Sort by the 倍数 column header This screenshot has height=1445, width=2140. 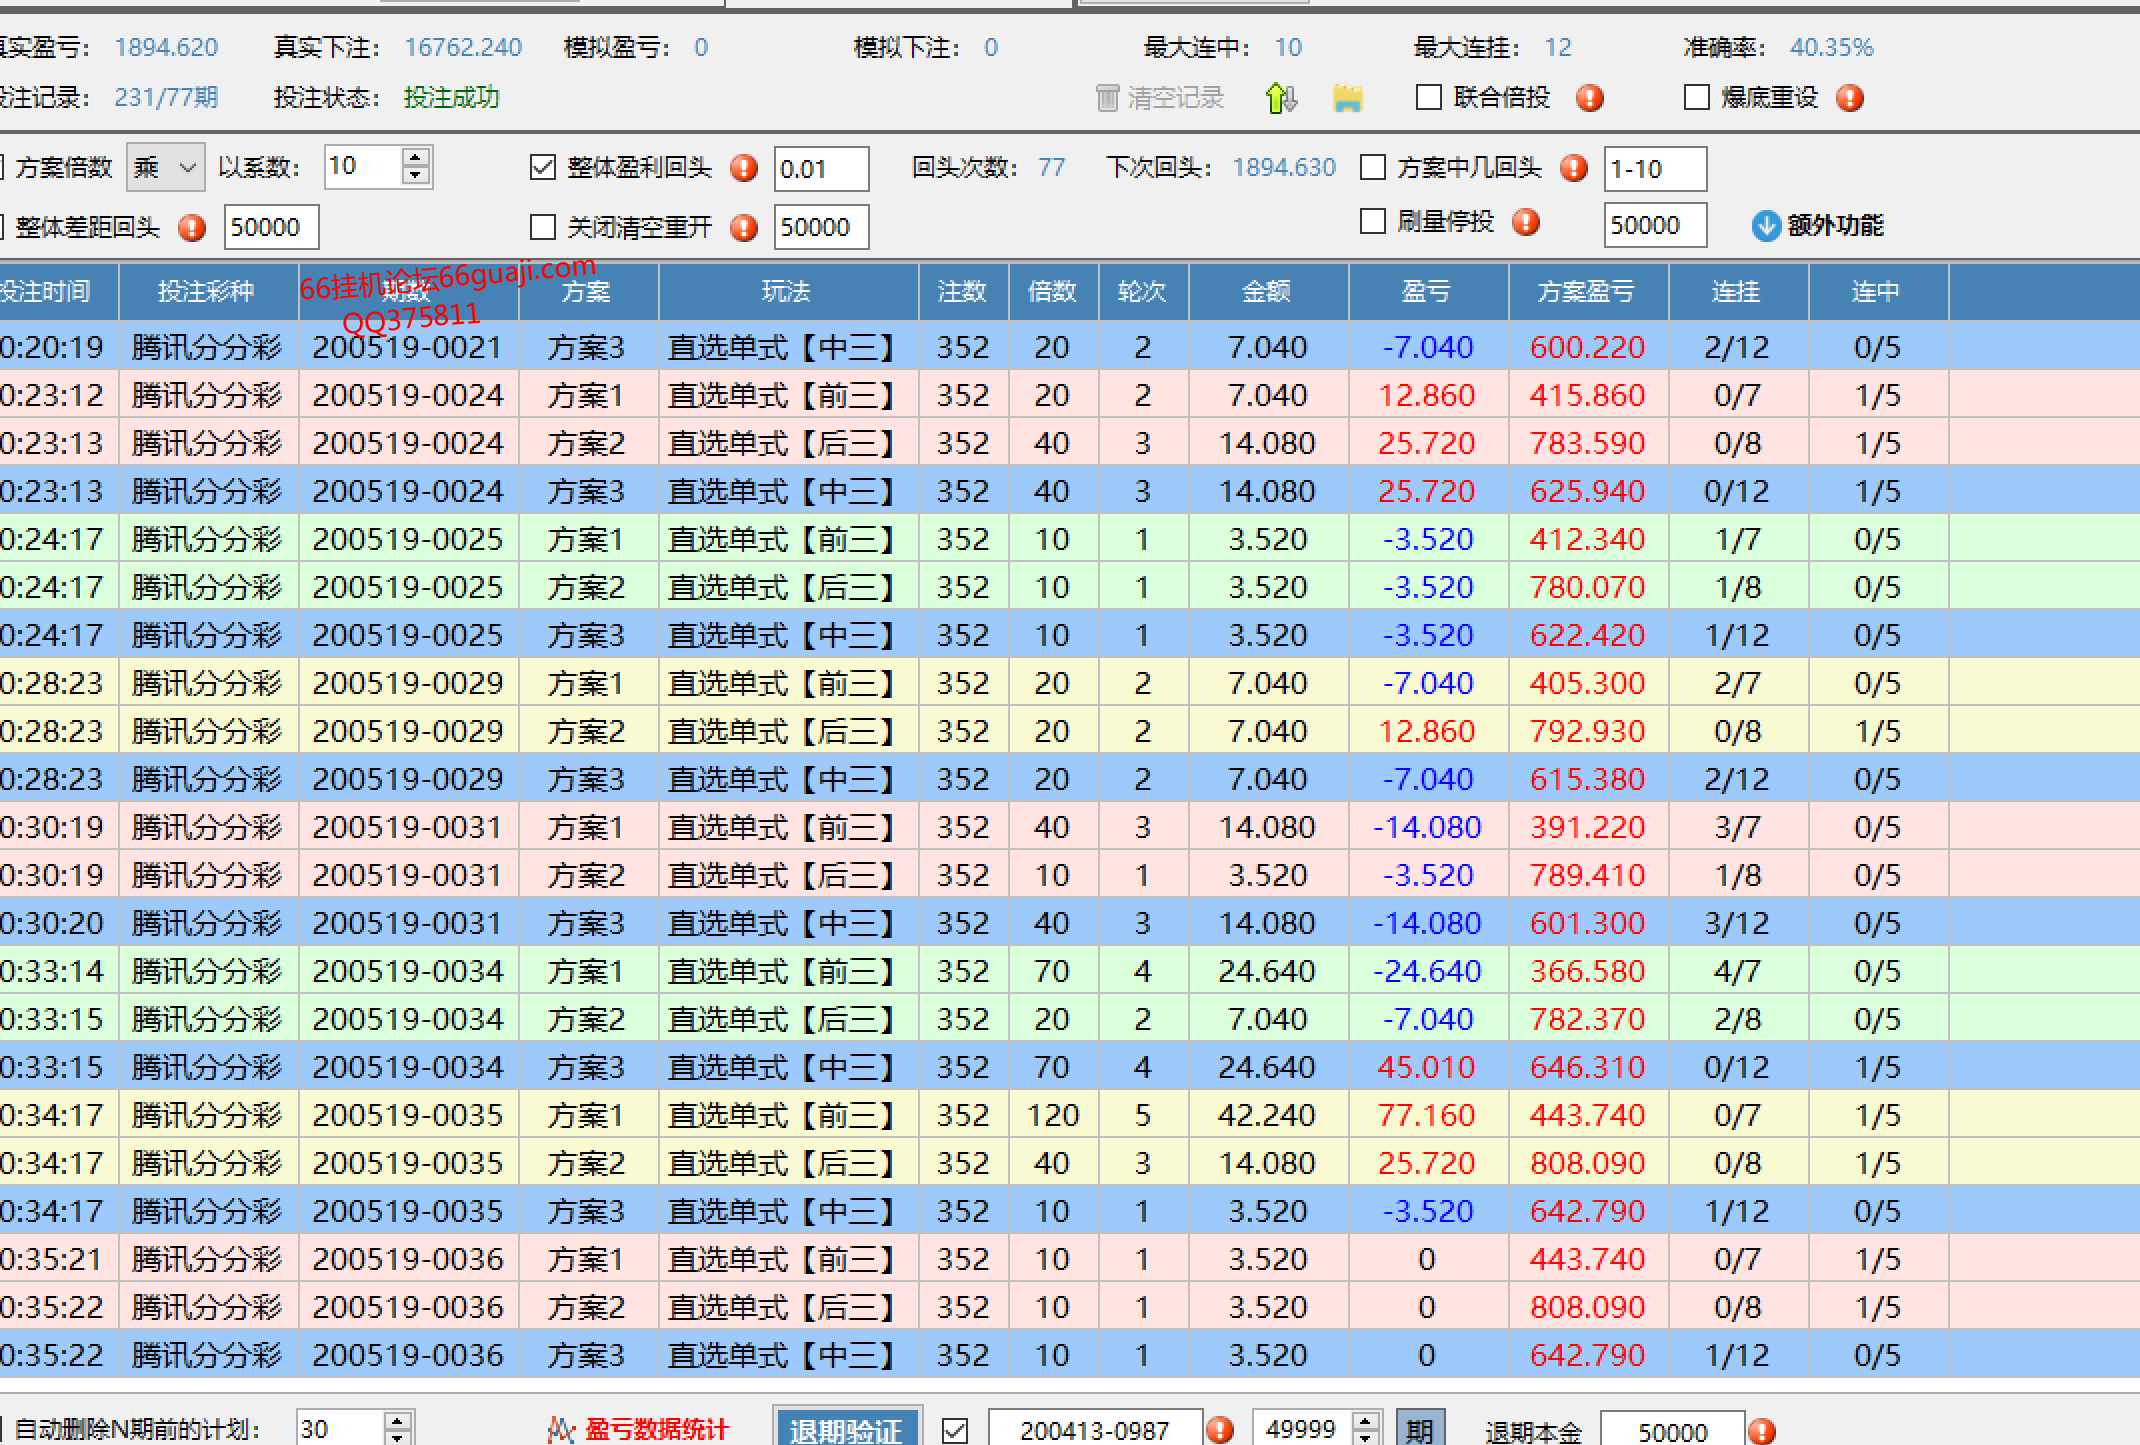click(x=1053, y=291)
